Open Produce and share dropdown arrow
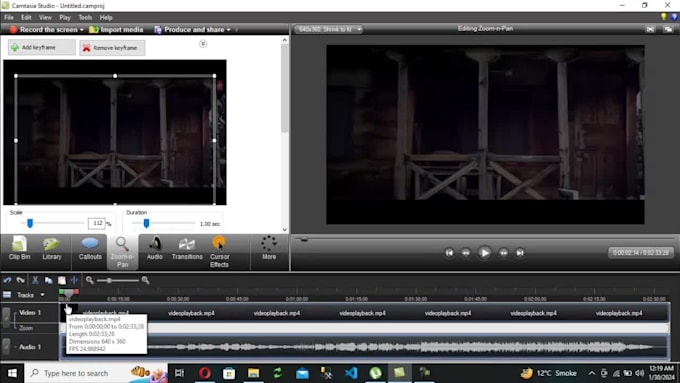This screenshot has width=680, height=383. point(229,29)
